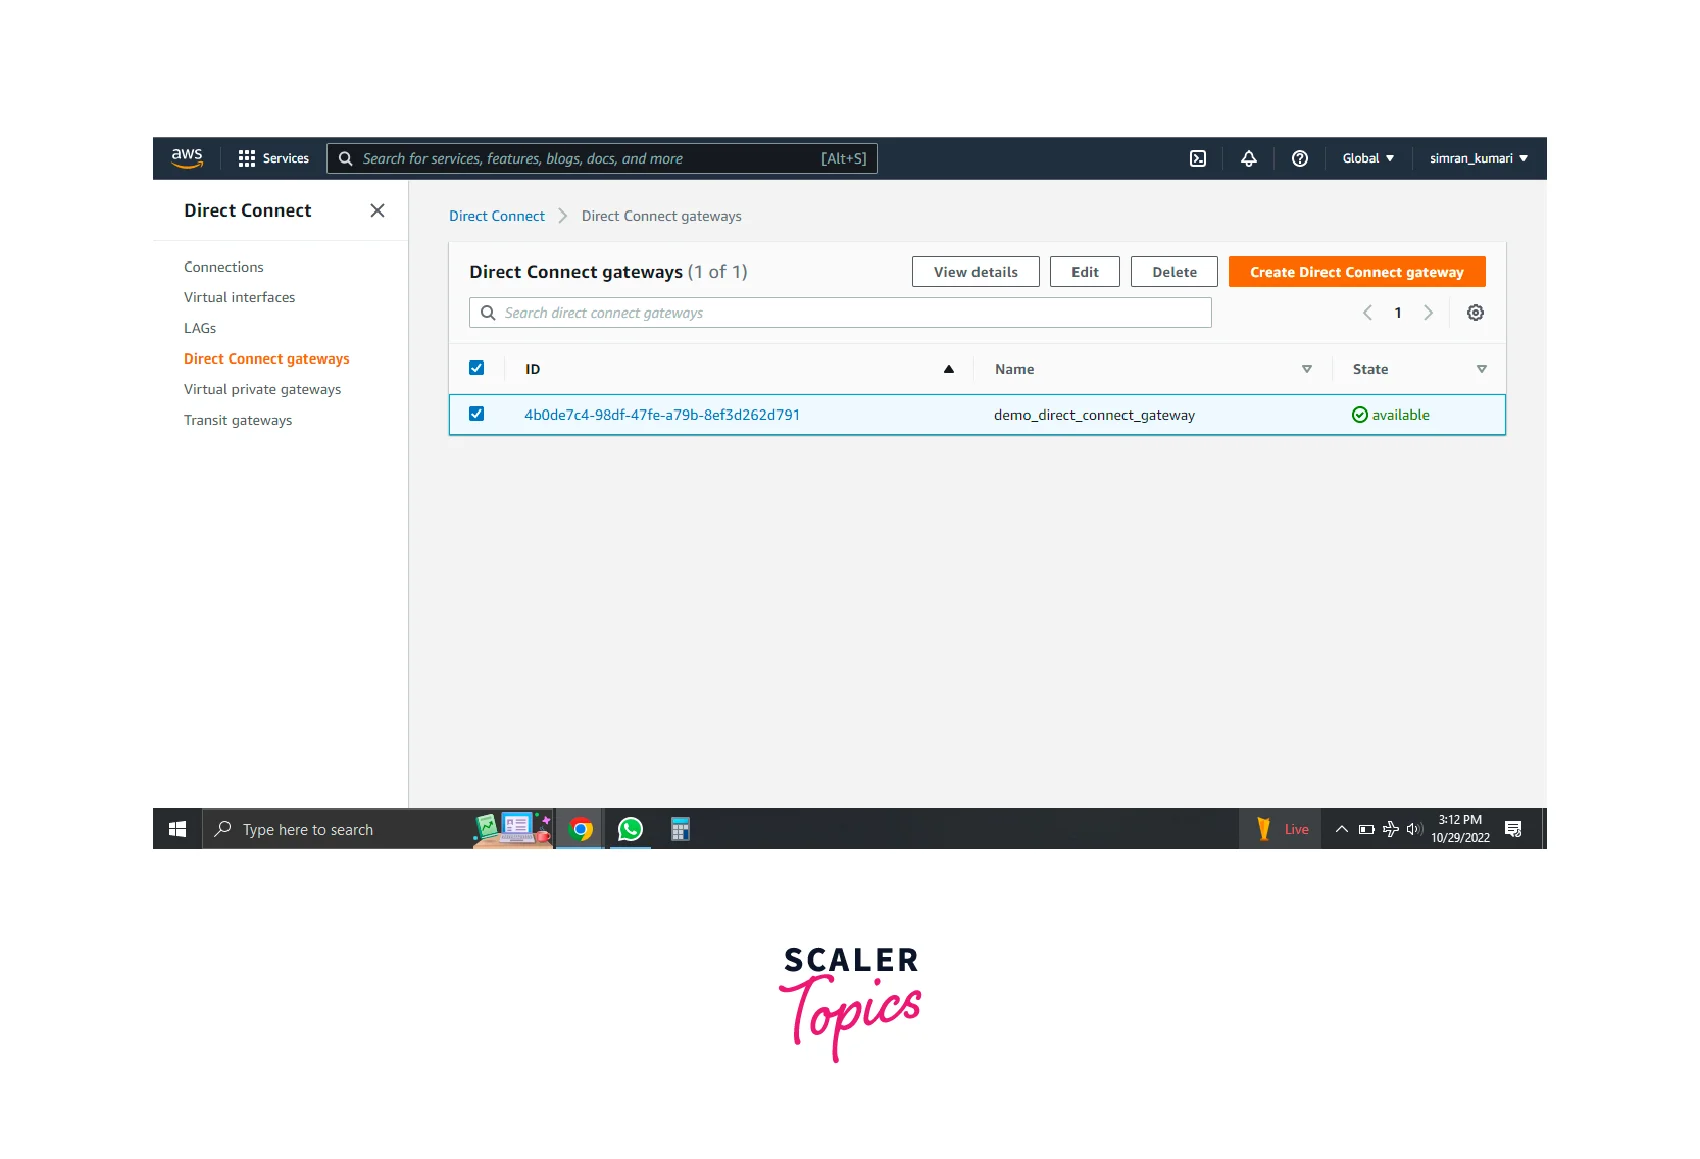Screen dimensions: 1700x1159
Task: Open the help question mark icon
Action: 1299,159
